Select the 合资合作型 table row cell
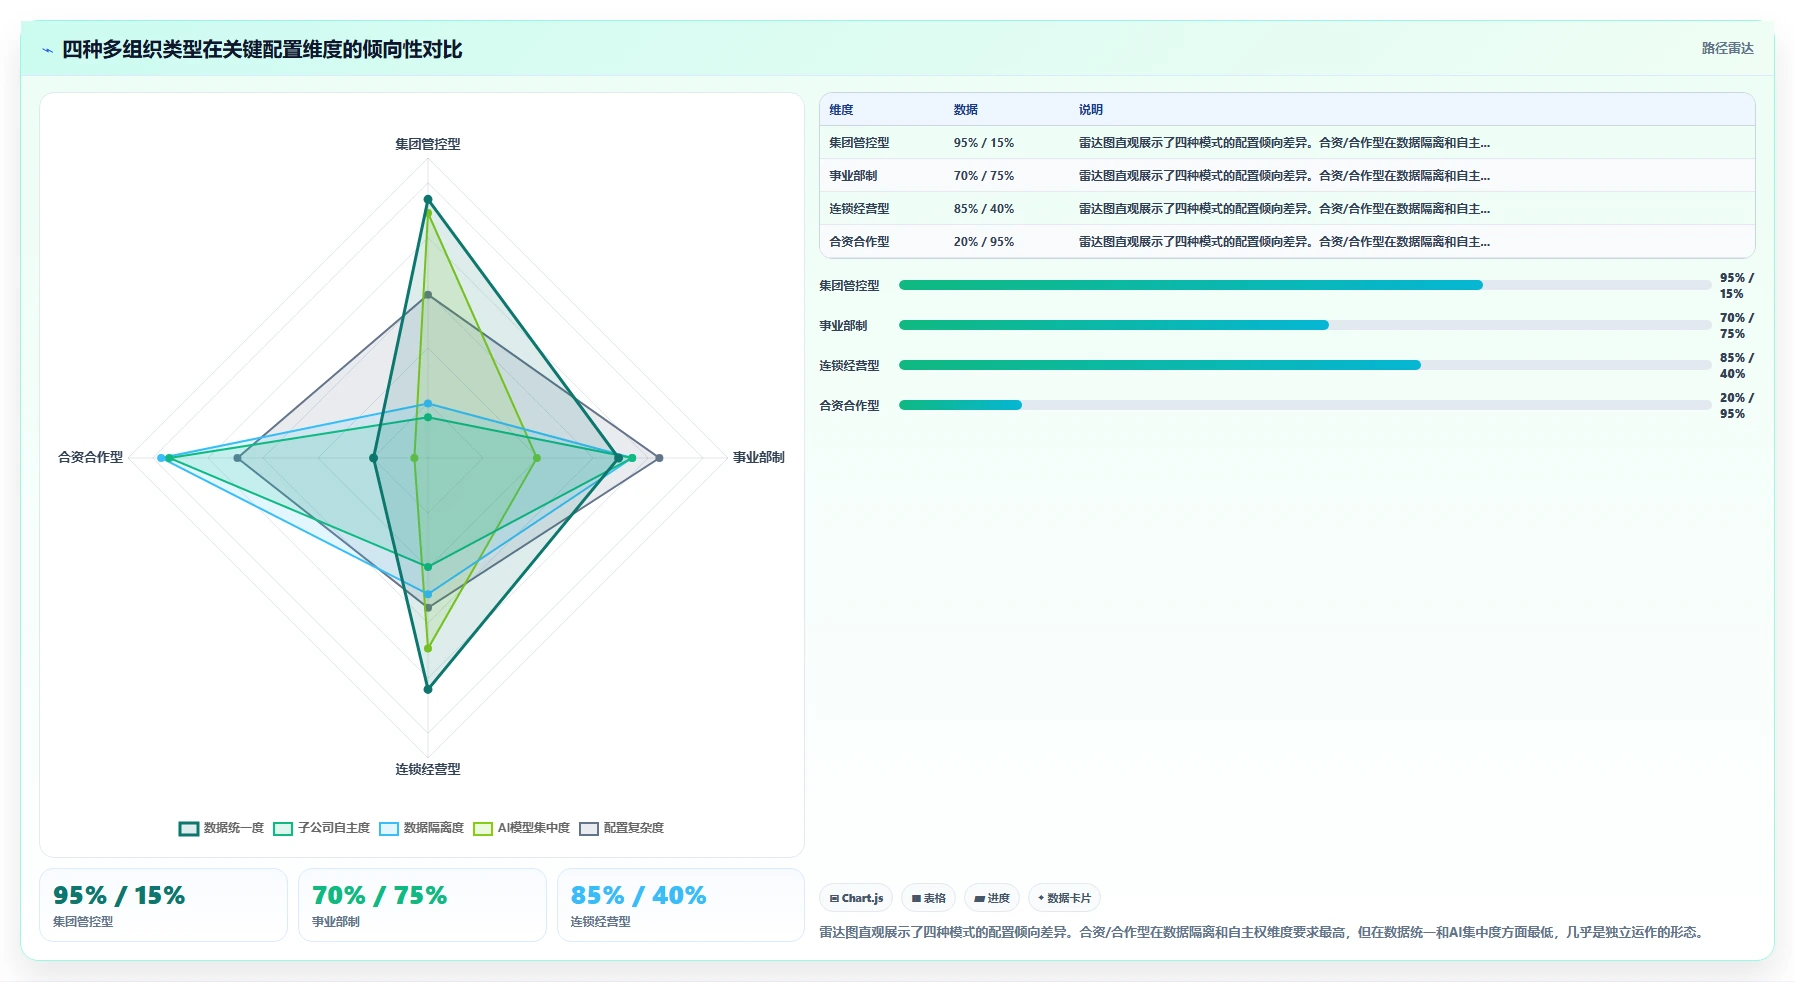Image resolution: width=1795 pixels, height=982 pixels. click(859, 242)
